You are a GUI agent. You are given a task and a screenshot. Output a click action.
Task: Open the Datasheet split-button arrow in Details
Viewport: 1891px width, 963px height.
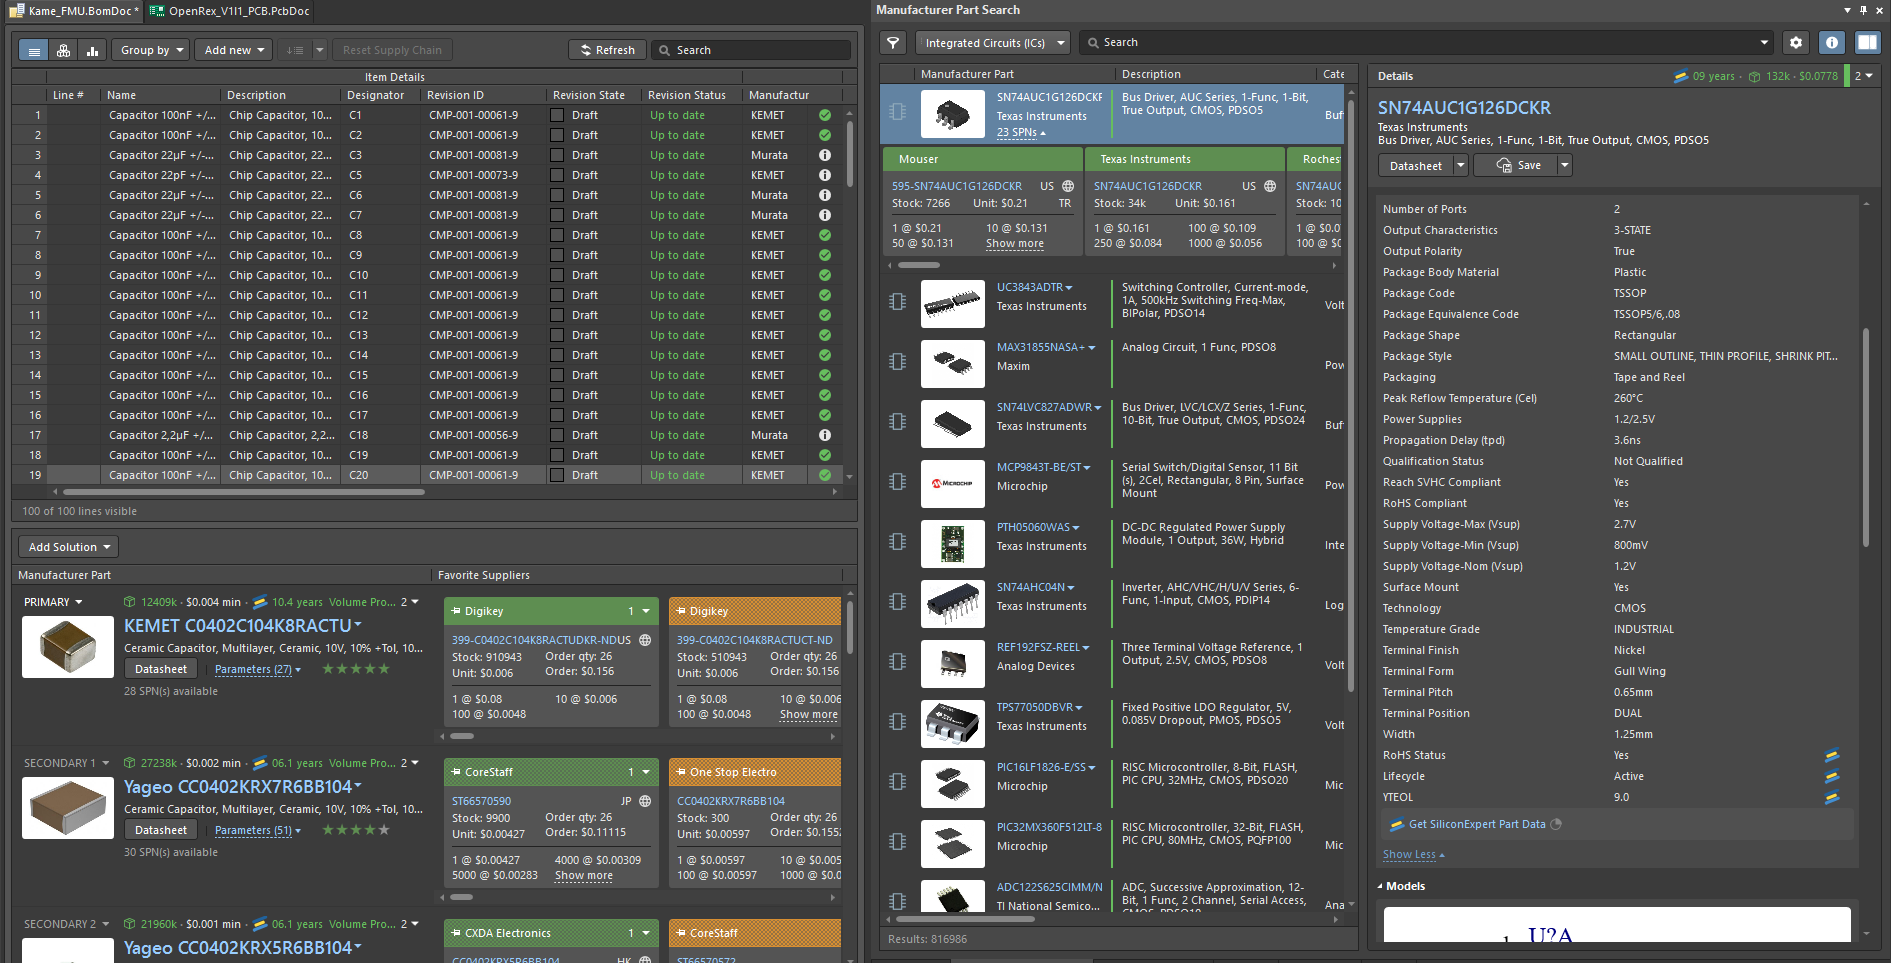(1460, 166)
